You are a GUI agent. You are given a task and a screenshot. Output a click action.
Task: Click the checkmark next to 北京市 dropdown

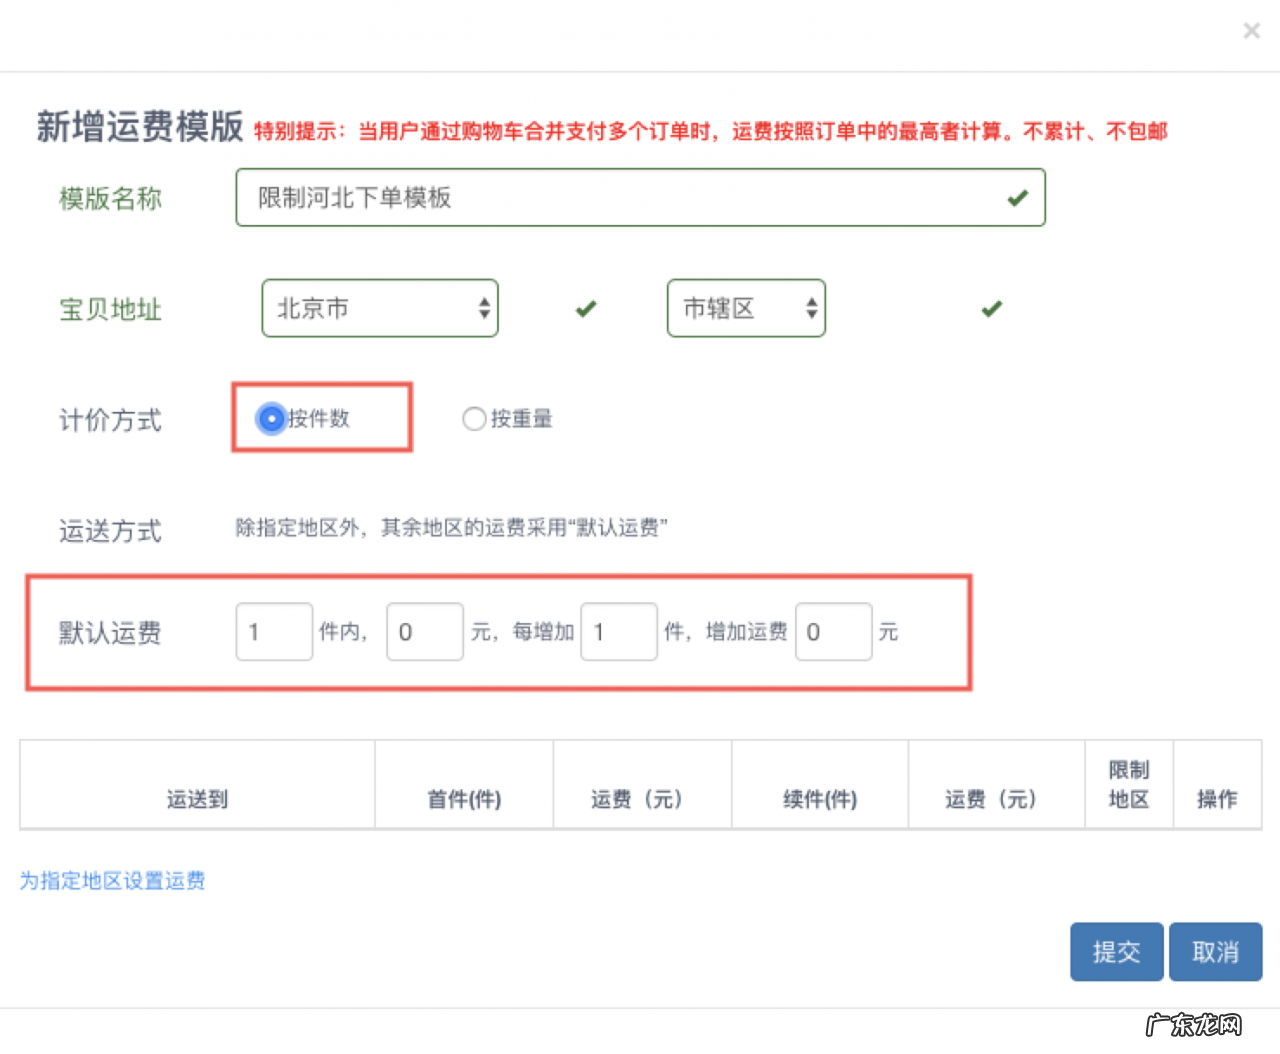point(586,309)
